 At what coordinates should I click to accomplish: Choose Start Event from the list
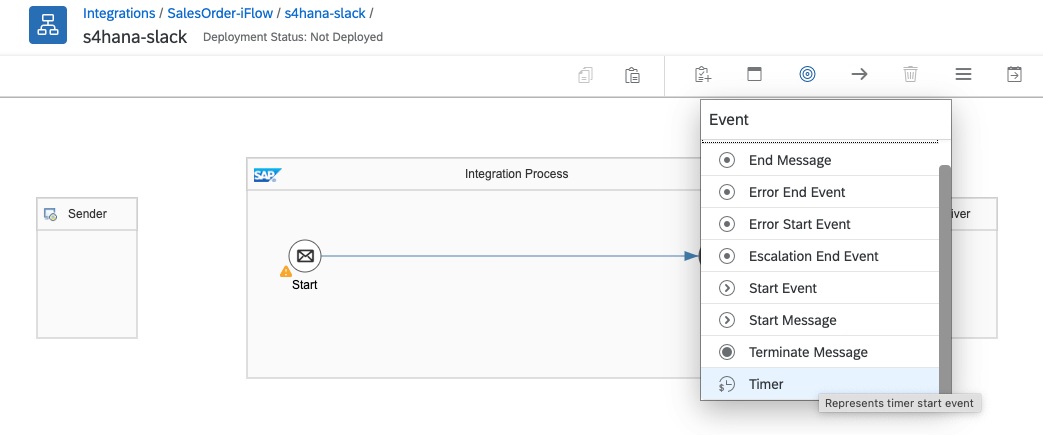tap(820, 288)
